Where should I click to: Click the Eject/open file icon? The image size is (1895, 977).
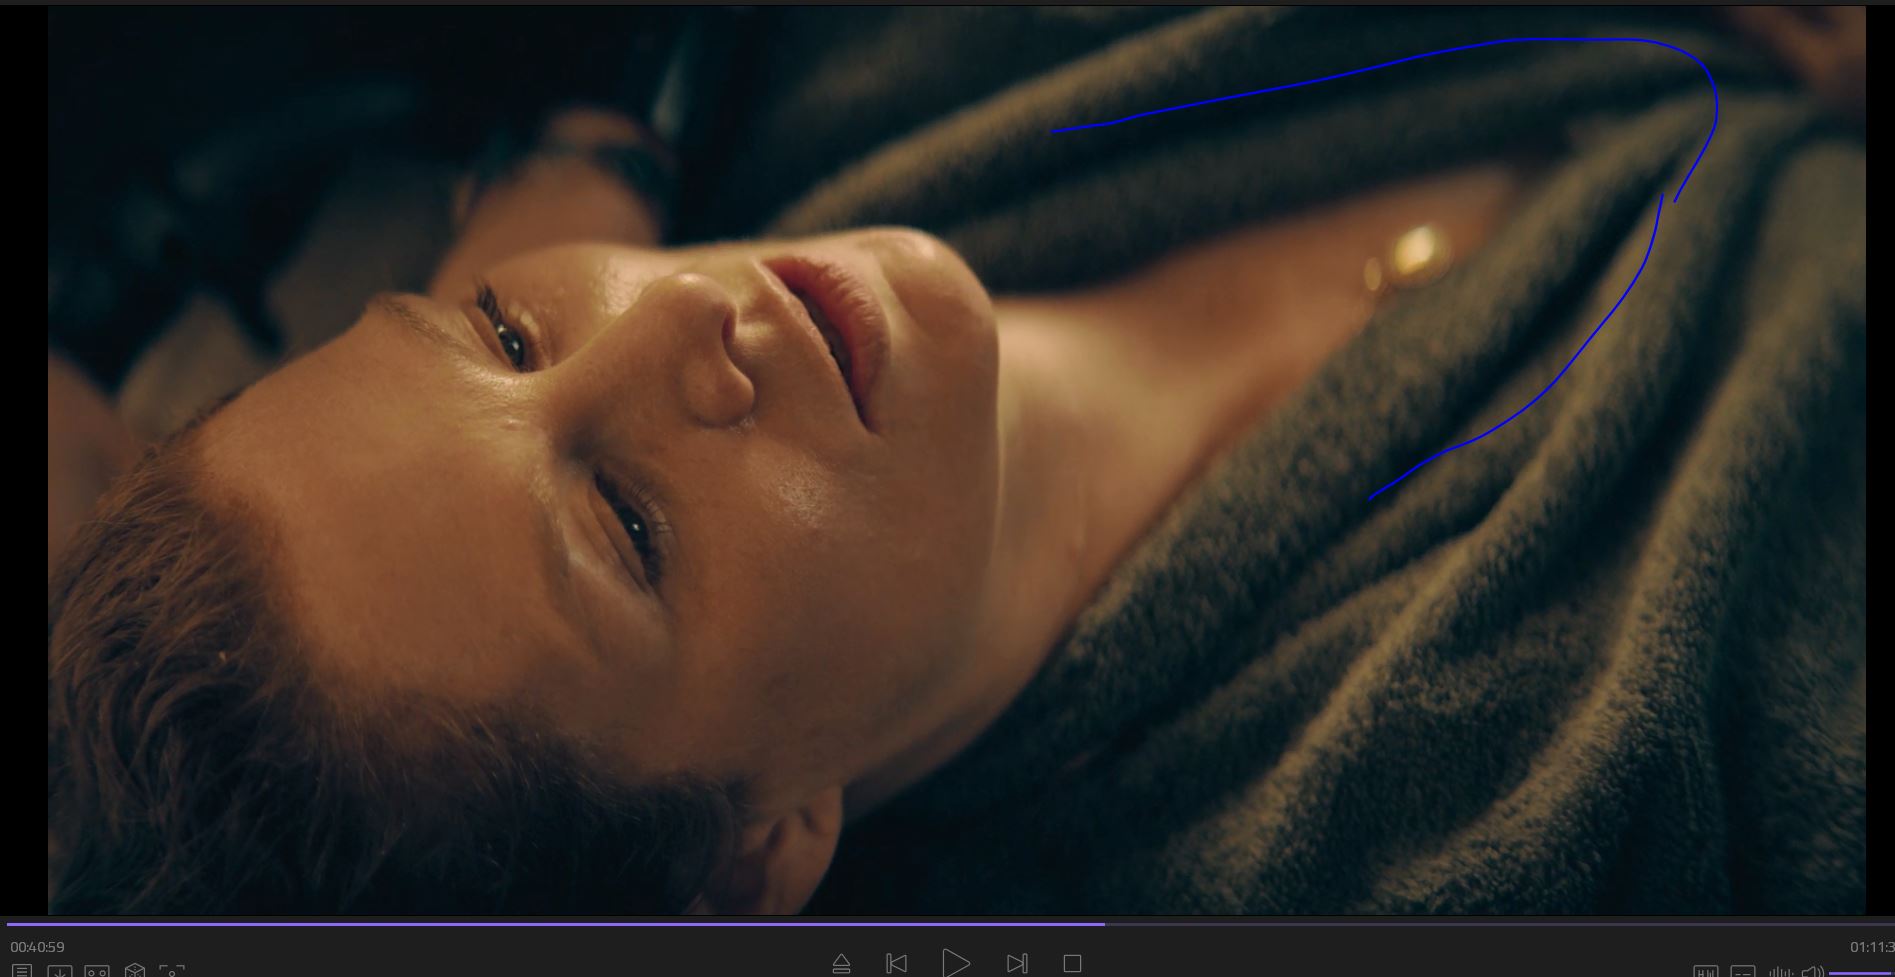tap(841, 964)
